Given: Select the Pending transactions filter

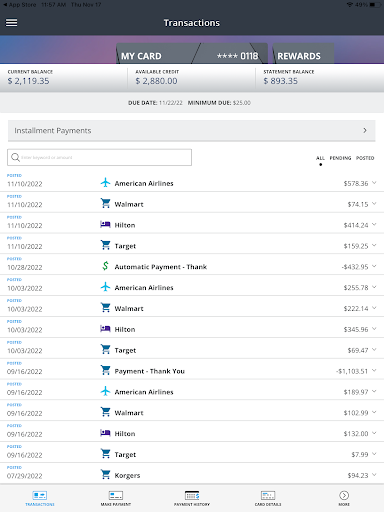Looking at the screenshot, I should click(340, 158).
